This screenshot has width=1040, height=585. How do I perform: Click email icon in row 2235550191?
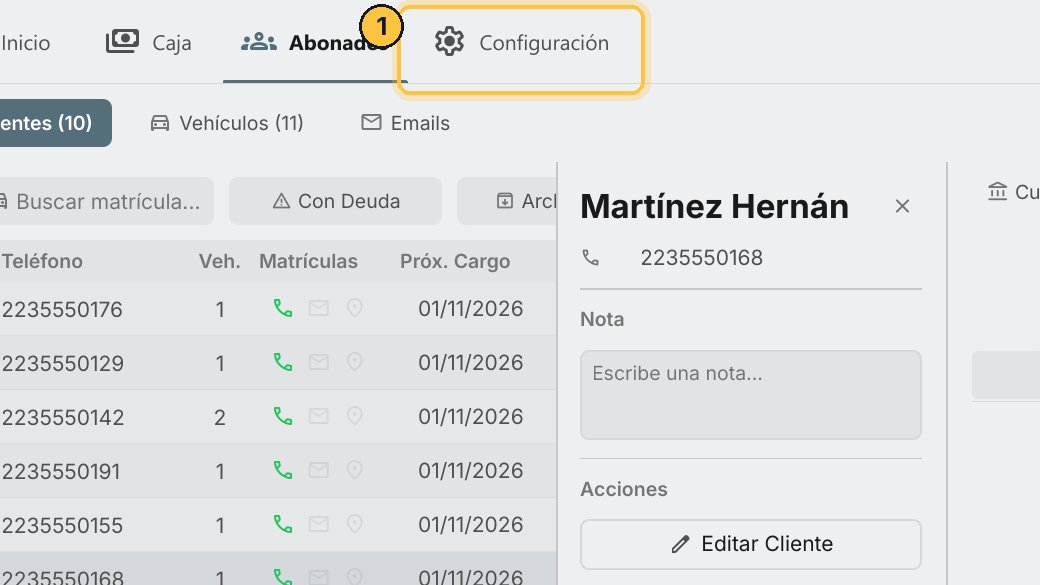pyautogui.click(x=319, y=470)
